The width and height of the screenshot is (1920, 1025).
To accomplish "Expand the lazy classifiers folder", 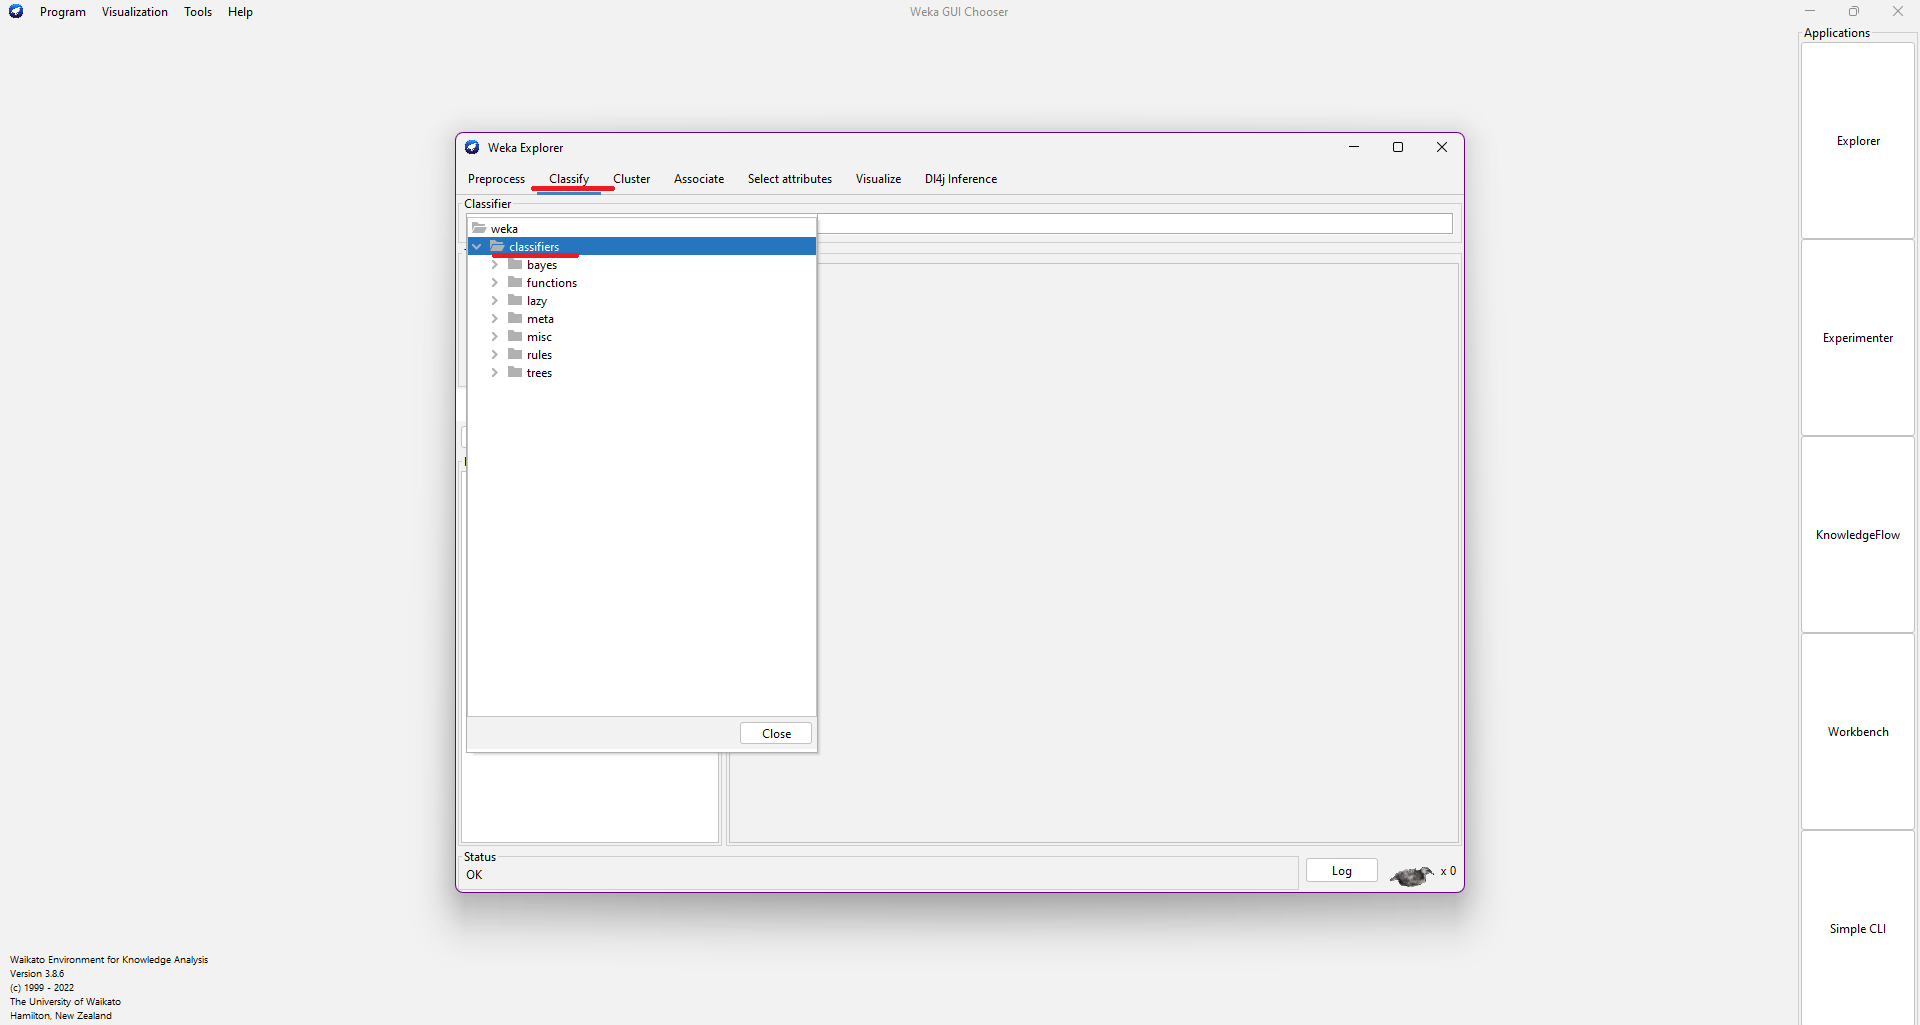I will coord(495,301).
